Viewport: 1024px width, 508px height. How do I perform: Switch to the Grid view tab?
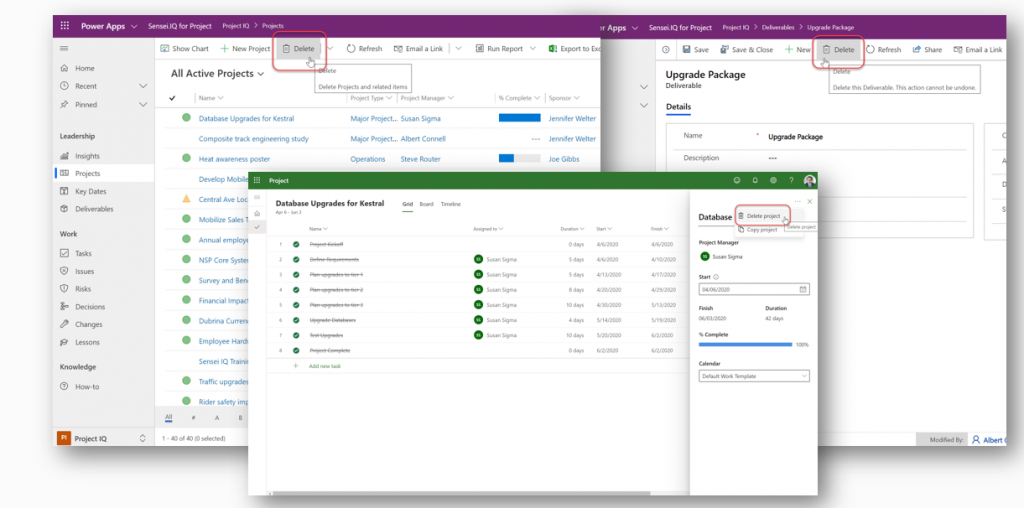408,204
